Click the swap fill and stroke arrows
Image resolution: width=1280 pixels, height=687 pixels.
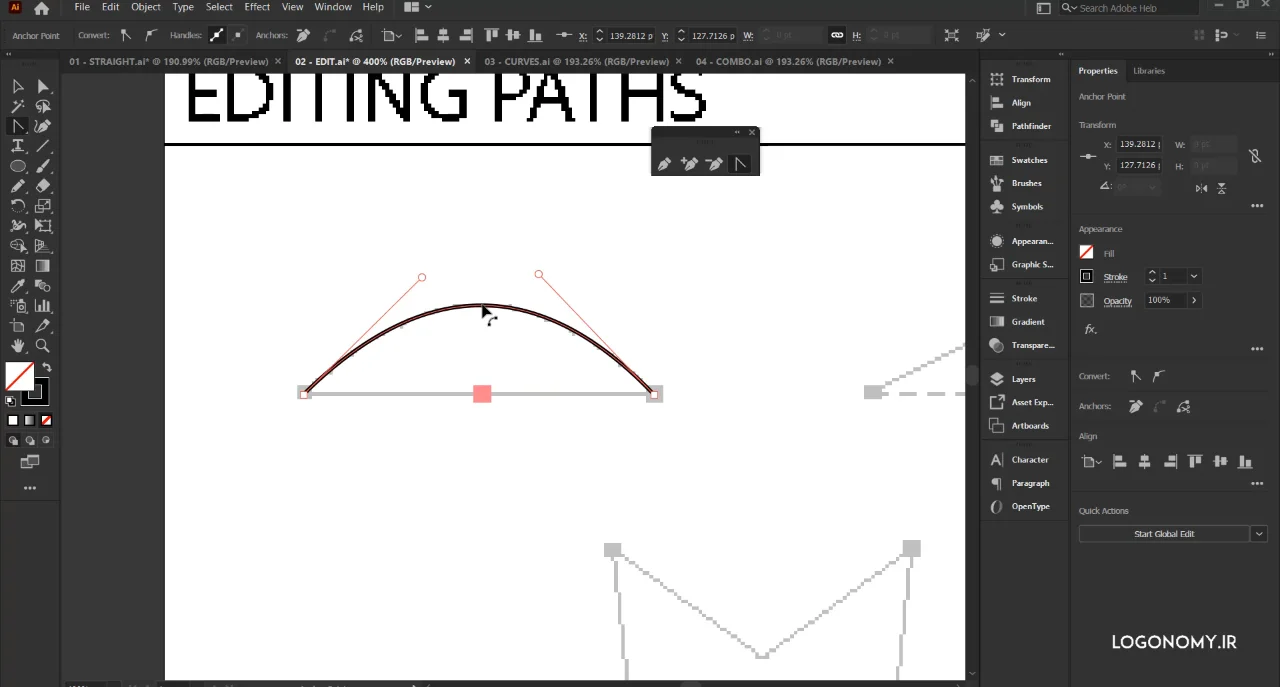pyautogui.click(x=46, y=368)
